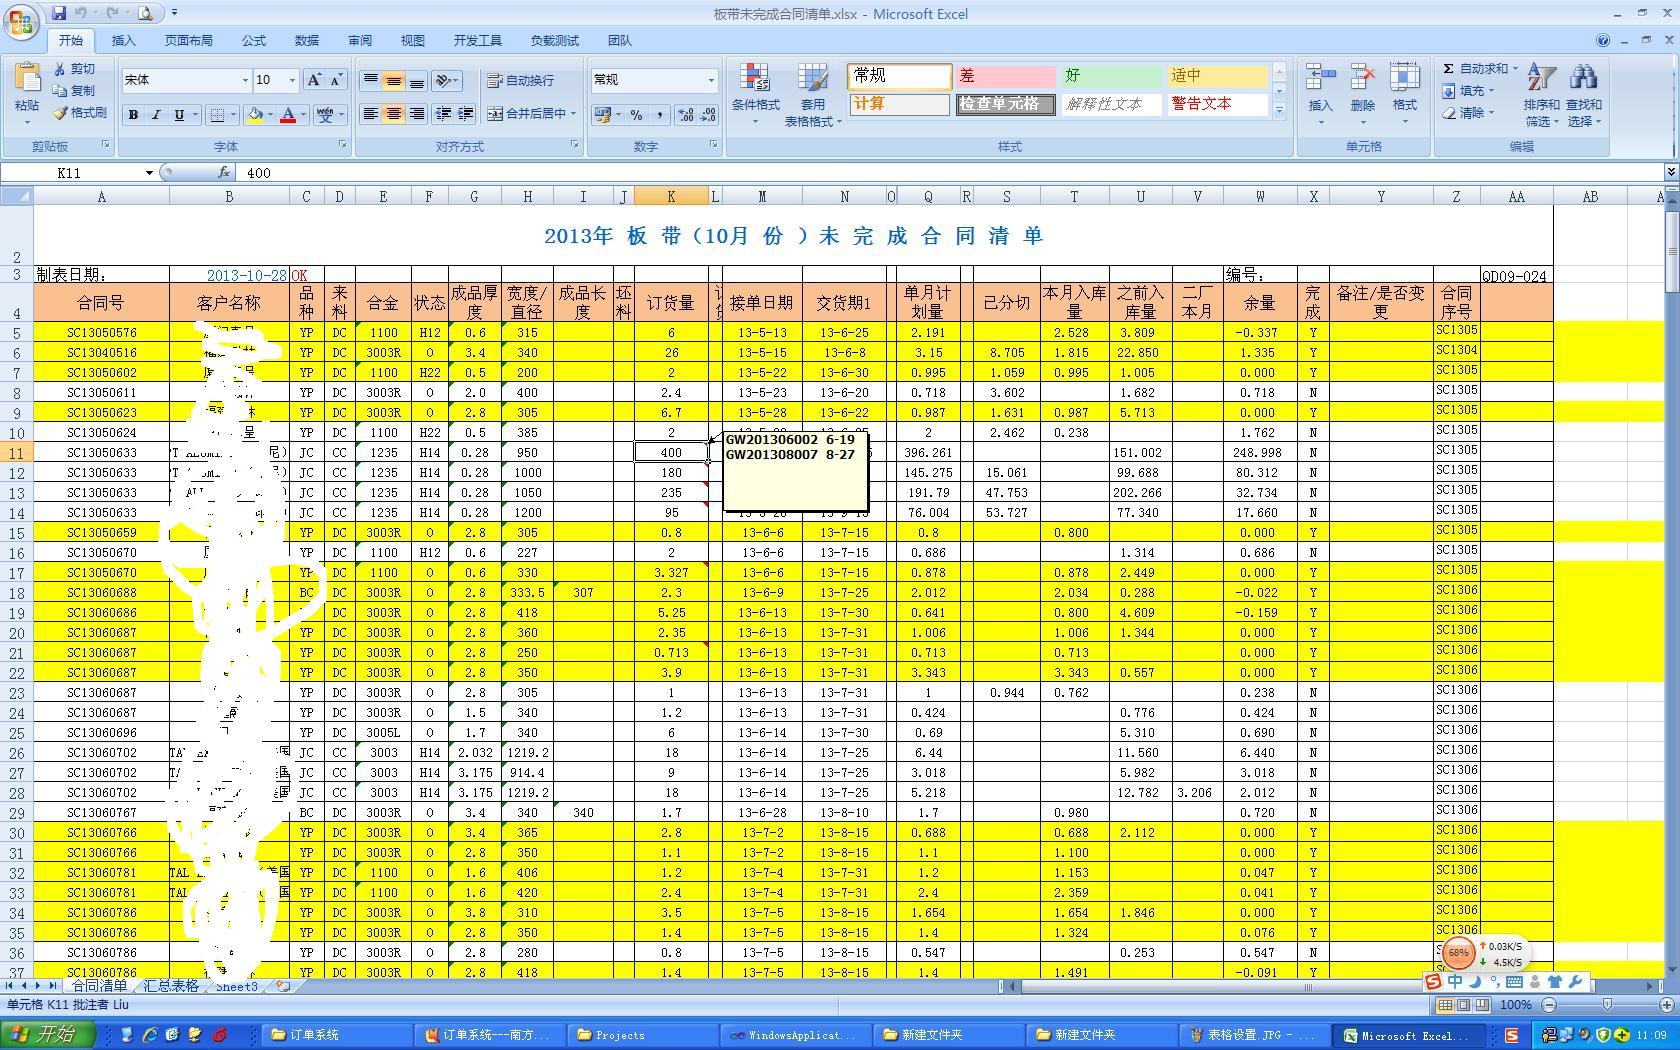This screenshot has height=1050, width=1680.
Task: Open number format dropdown 常规
Action: (711, 80)
